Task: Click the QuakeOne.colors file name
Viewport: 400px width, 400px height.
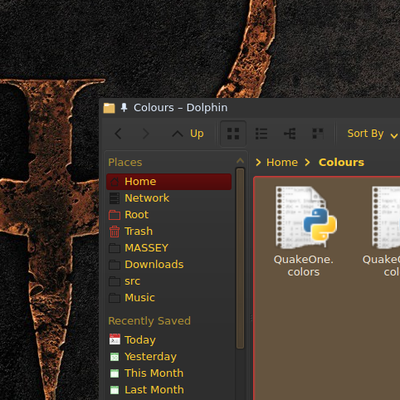Action: 304,266
